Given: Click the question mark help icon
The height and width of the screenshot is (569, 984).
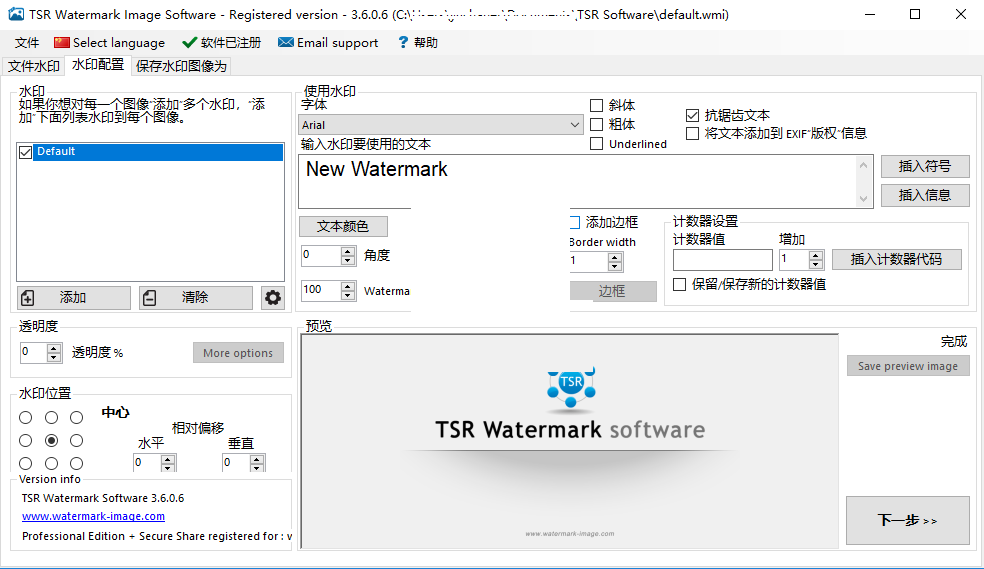Looking at the screenshot, I should click(403, 43).
